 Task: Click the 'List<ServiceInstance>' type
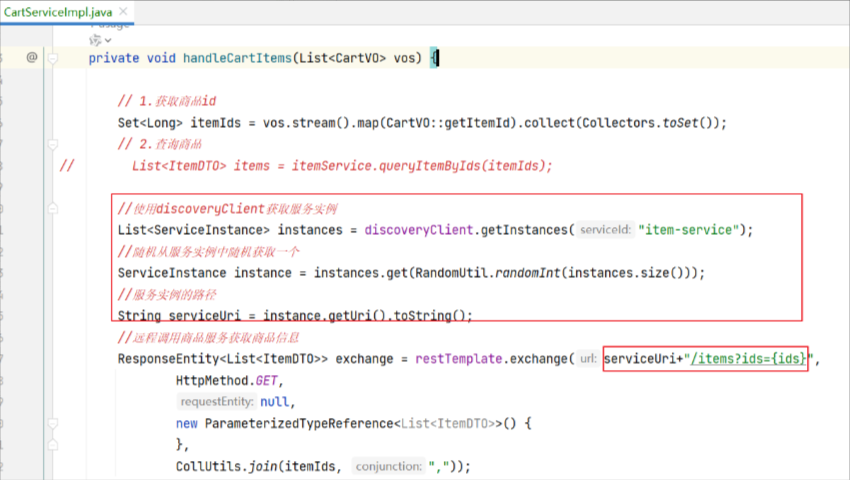[194, 230]
